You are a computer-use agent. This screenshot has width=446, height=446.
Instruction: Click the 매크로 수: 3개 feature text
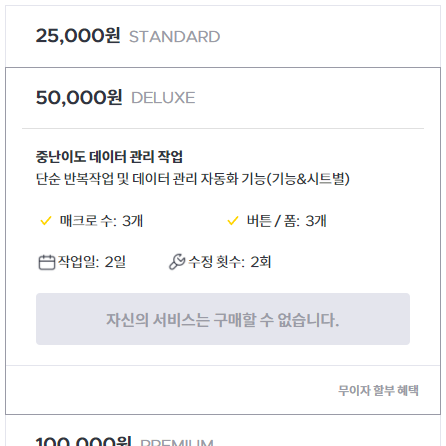(x=101, y=221)
